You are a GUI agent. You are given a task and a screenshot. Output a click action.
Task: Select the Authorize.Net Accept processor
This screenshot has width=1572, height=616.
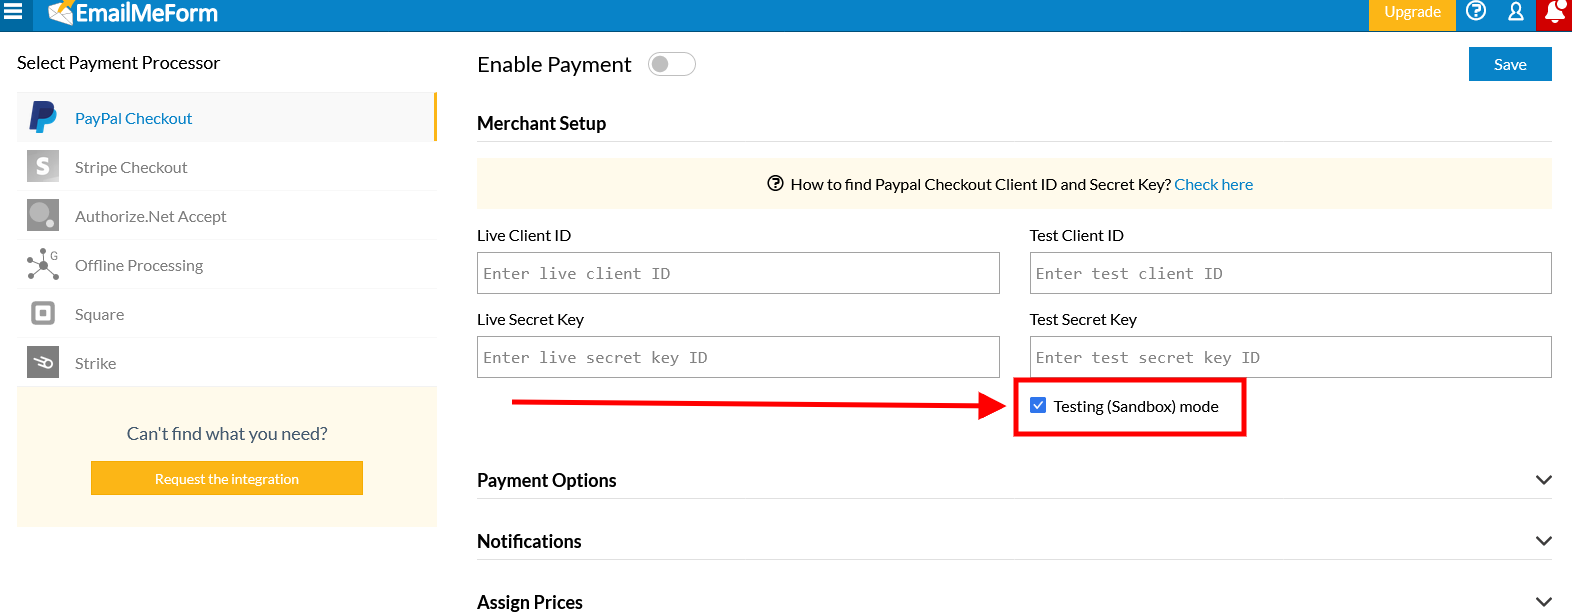227,215
